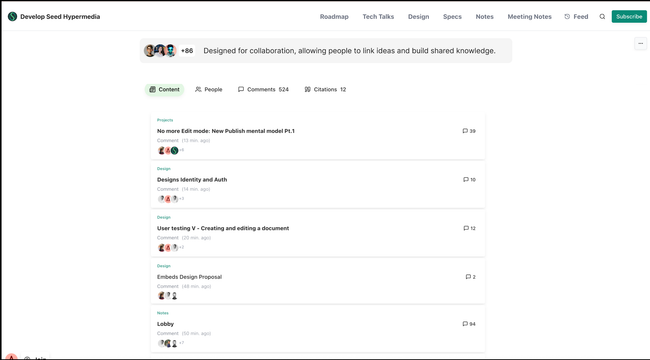The height and width of the screenshot is (360, 650).
Task: Open the Citations tab
Action: 325,89
